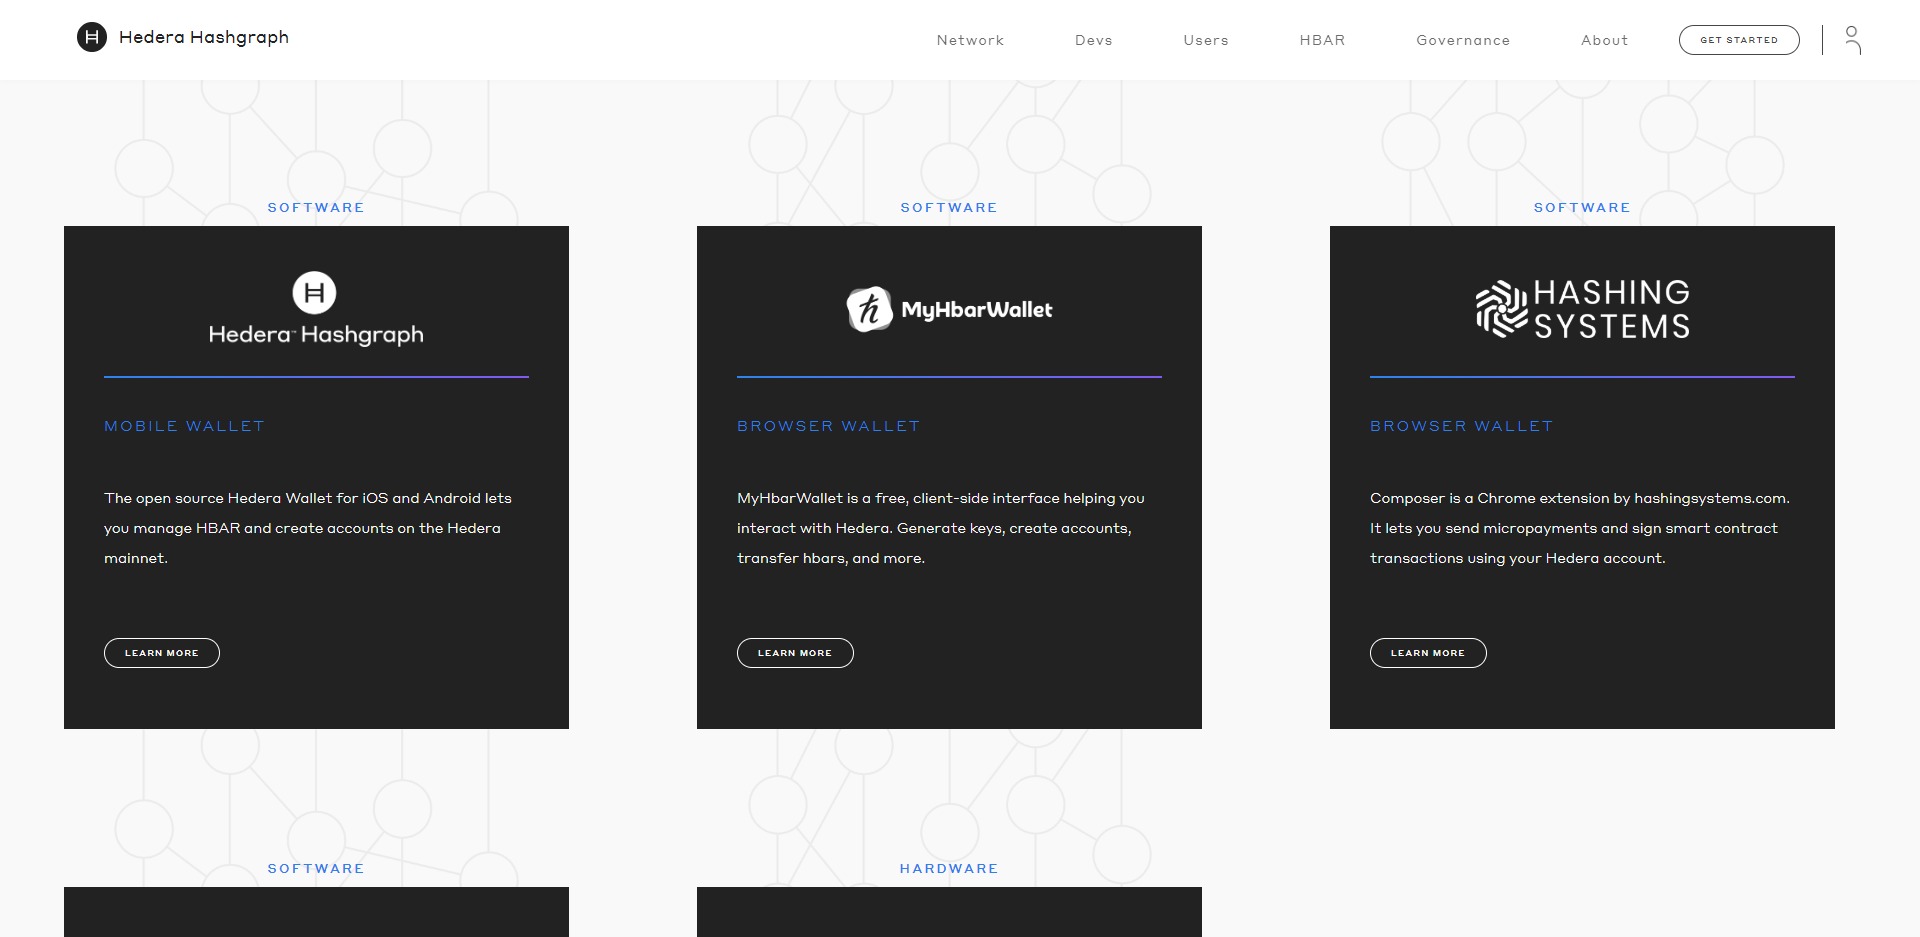The width and height of the screenshot is (1920, 937).
Task: Click Learn More under Mobile Wallet
Action: tap(162, 653)
